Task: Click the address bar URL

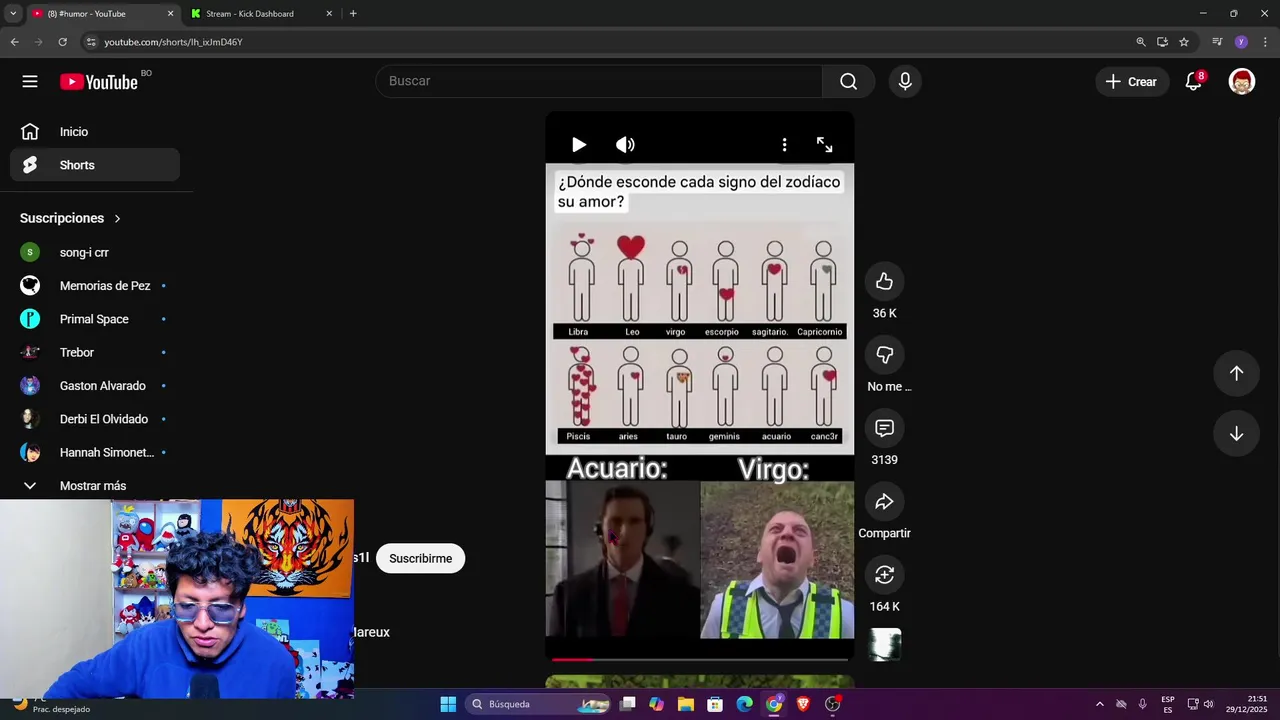Action: pyautogui.click(x=173, y=42)
